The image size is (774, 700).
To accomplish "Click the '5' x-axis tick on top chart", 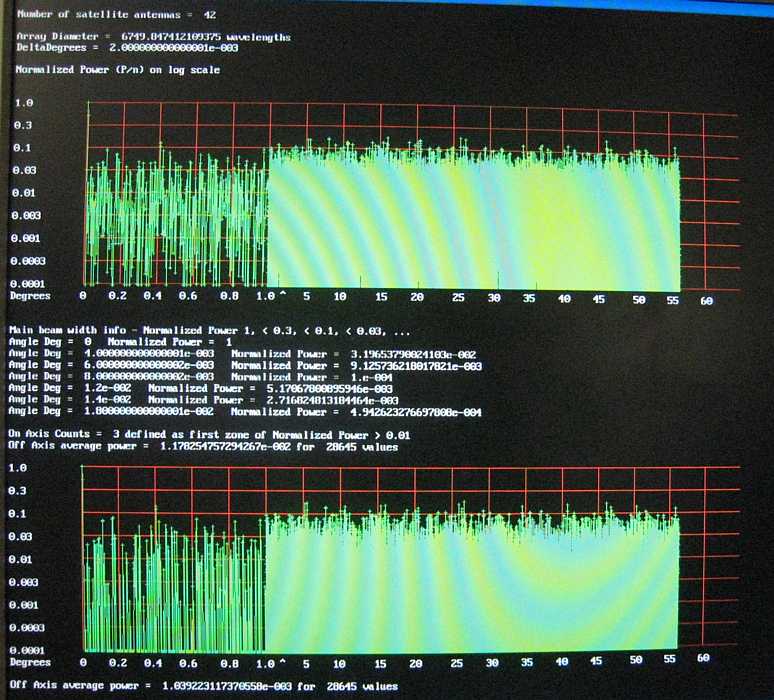I will click(x=307, y=296).
